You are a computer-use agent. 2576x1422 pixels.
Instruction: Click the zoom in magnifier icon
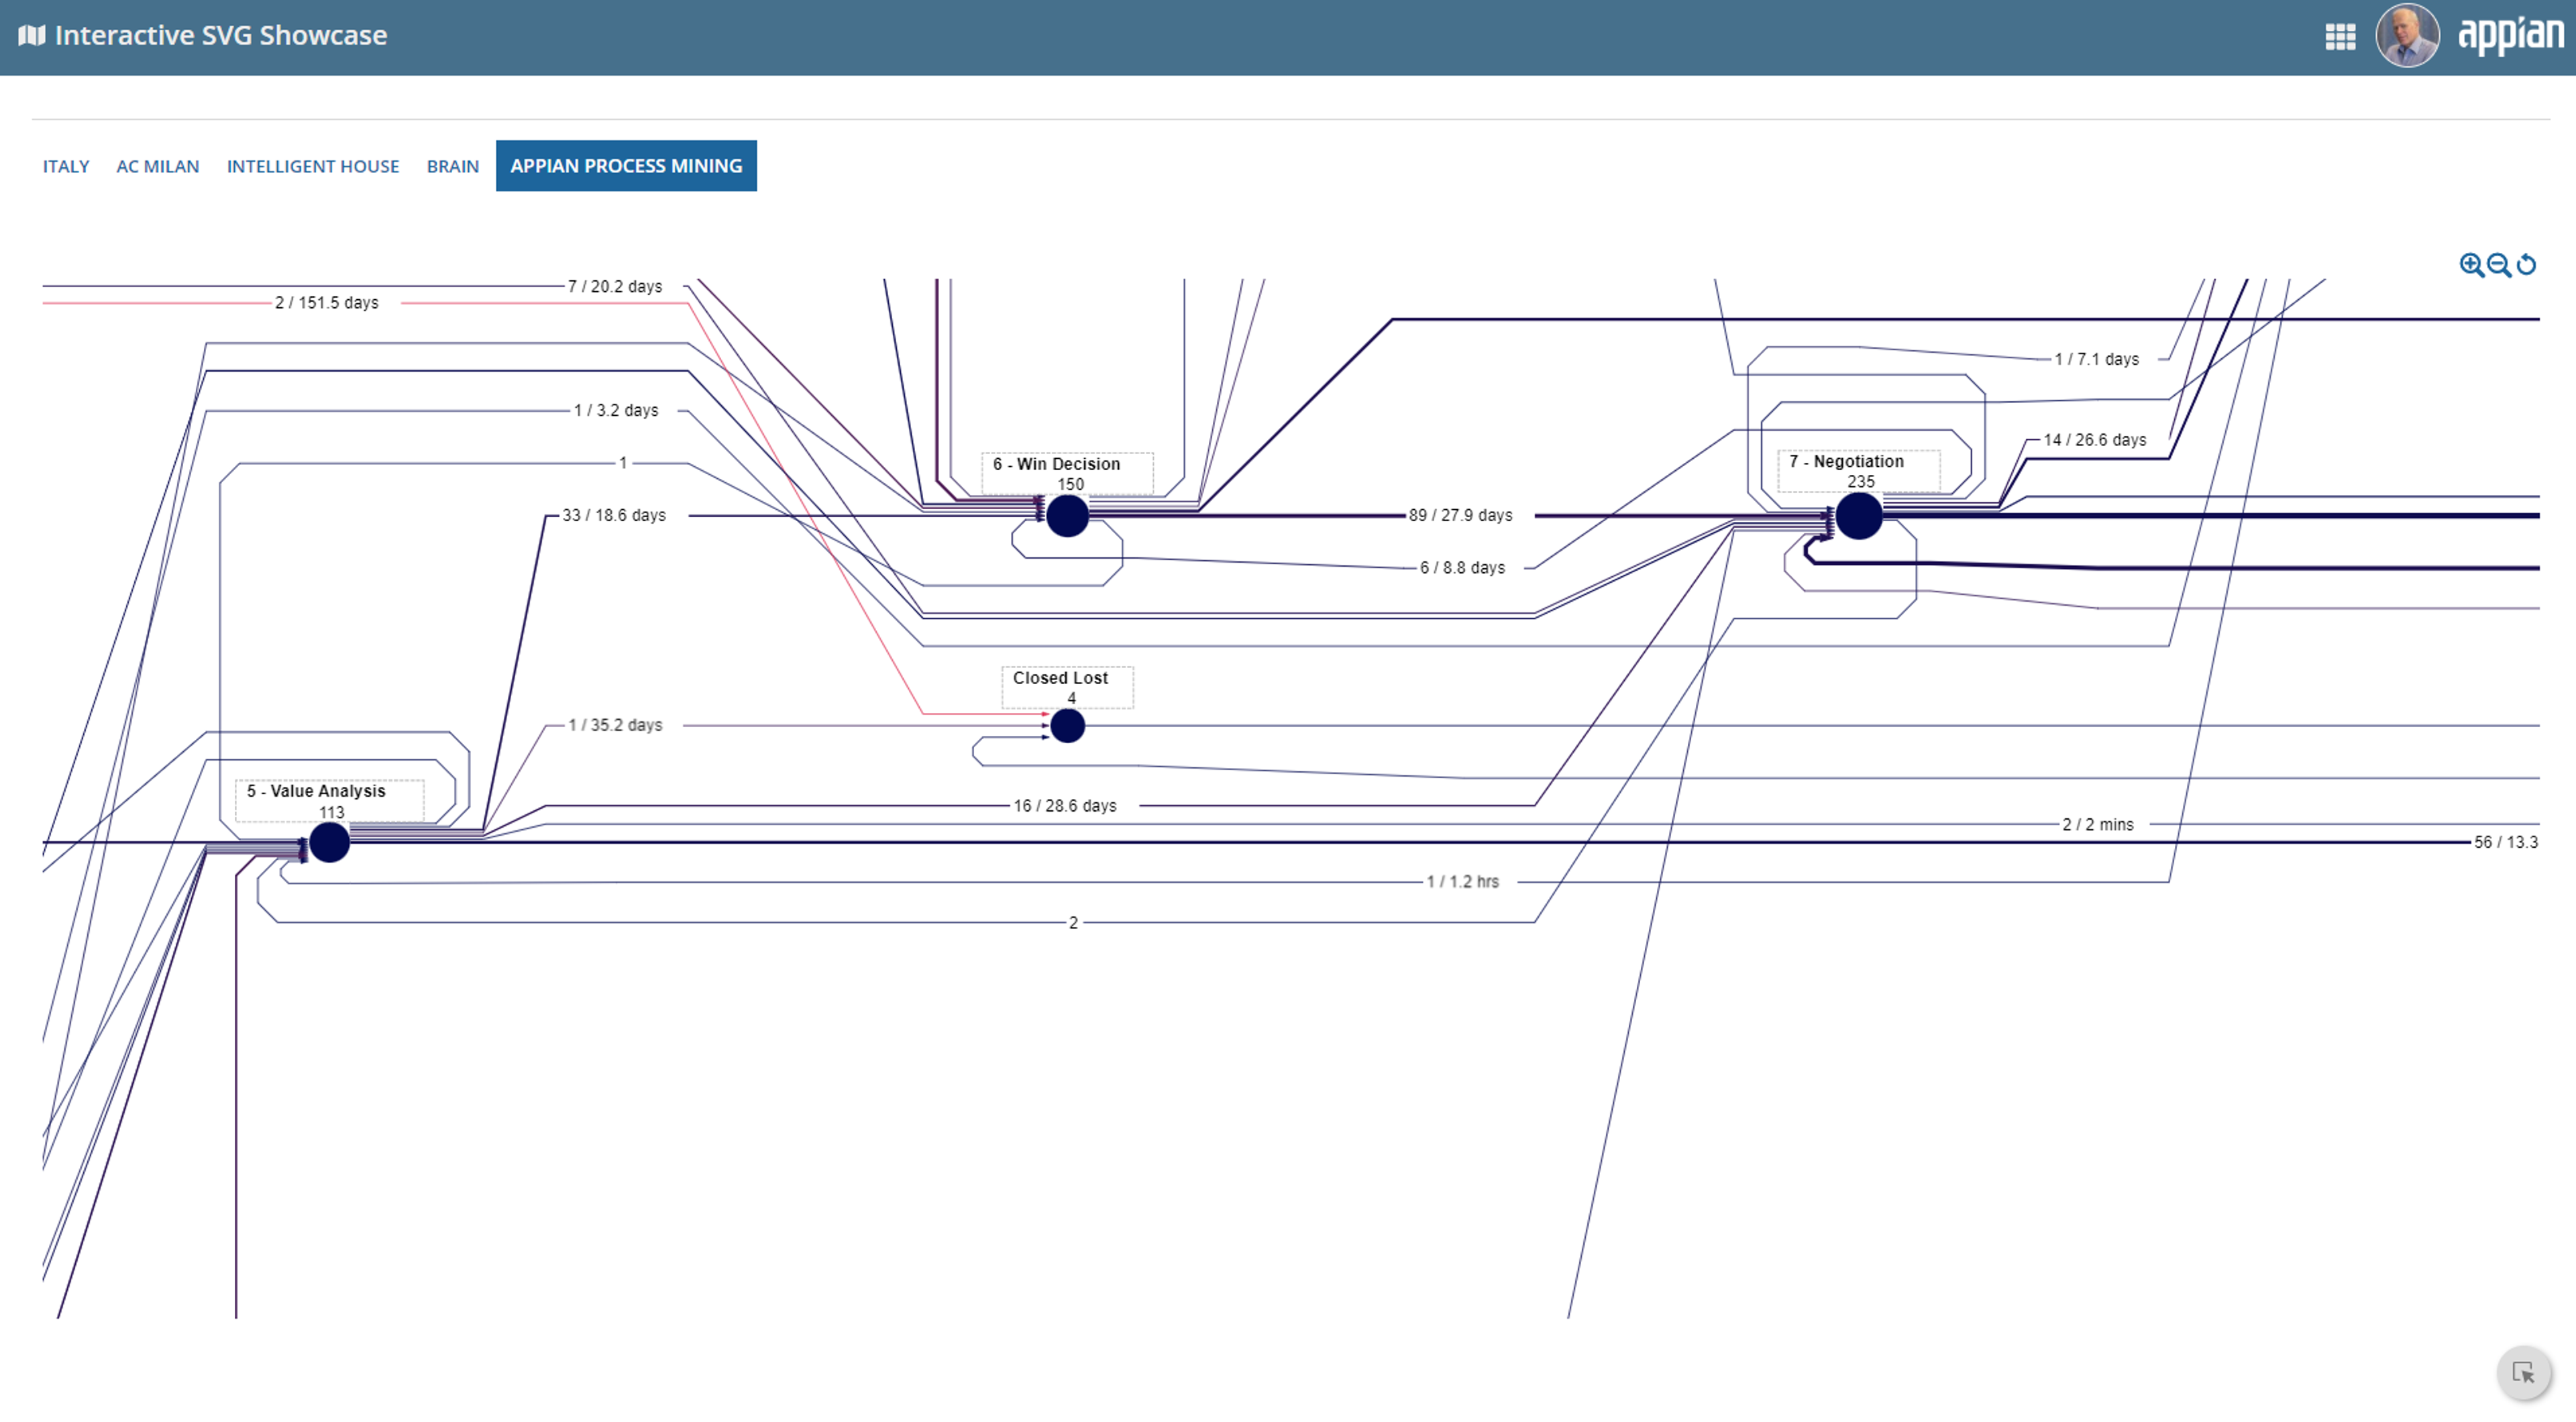coord(2471,265)
